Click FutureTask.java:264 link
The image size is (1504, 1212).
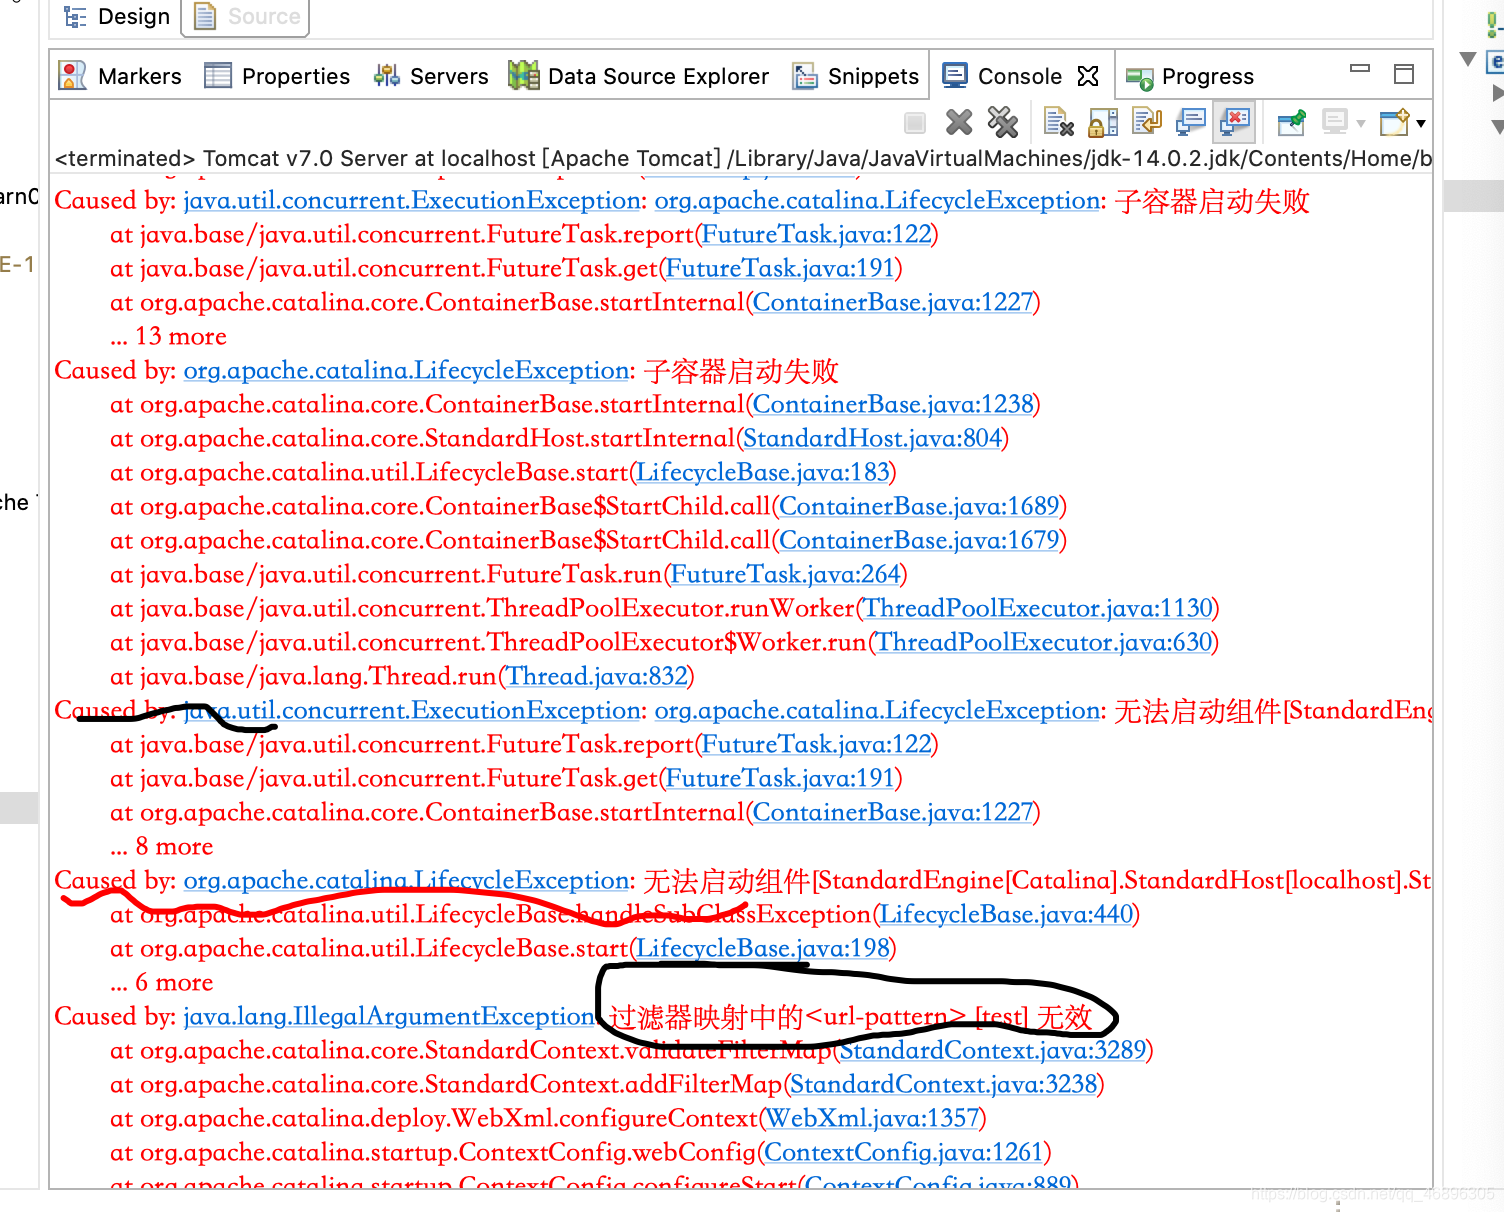pyautogui.click(x=785, y=574)
